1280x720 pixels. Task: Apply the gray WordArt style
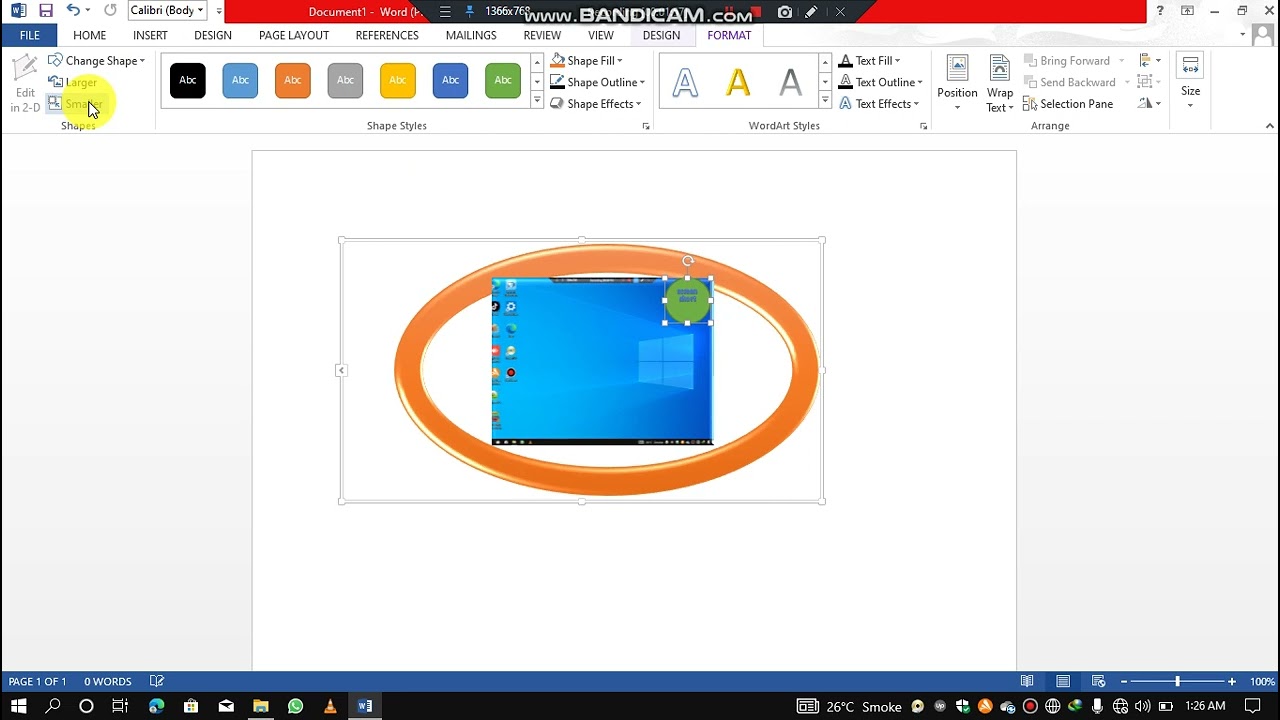tap(790, 81)
